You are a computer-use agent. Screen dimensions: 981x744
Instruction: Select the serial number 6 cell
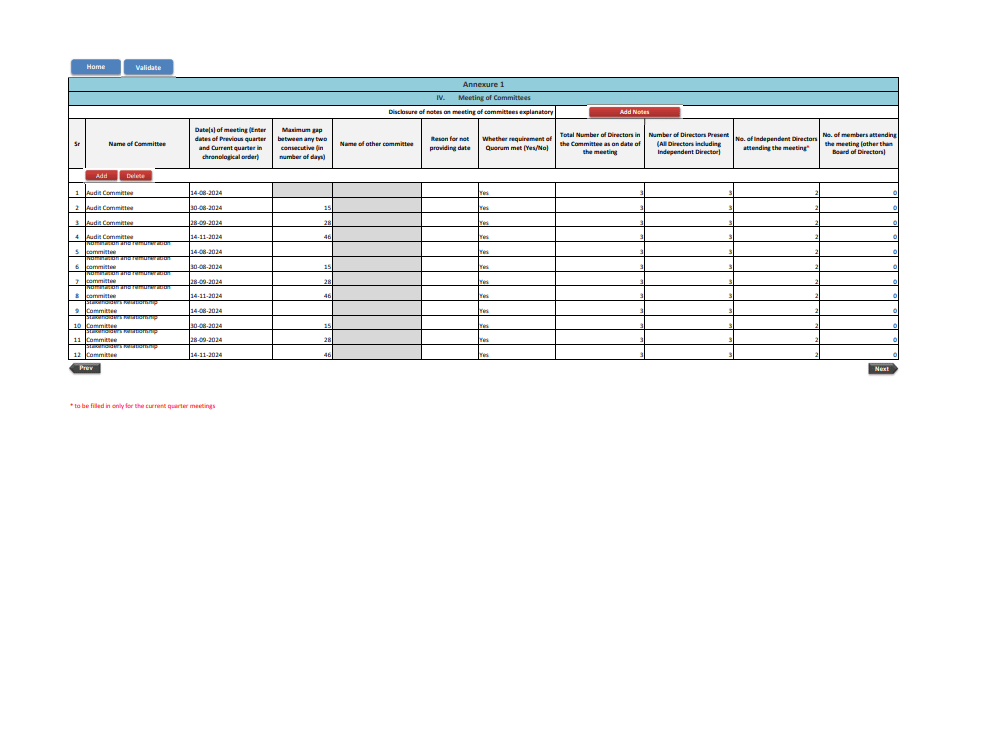tap(77, 265)
